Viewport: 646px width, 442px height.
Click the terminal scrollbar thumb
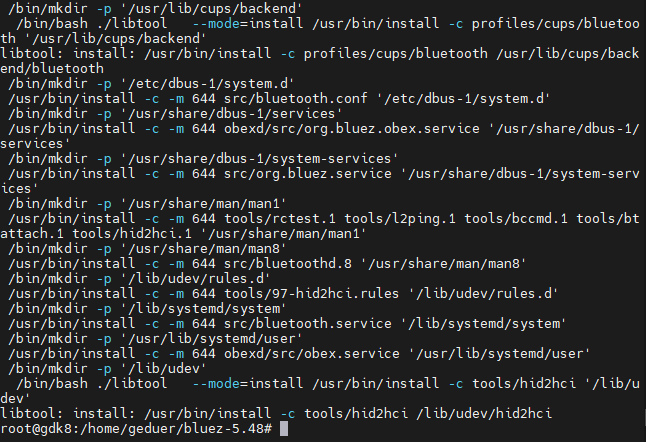tap(645, 417)
